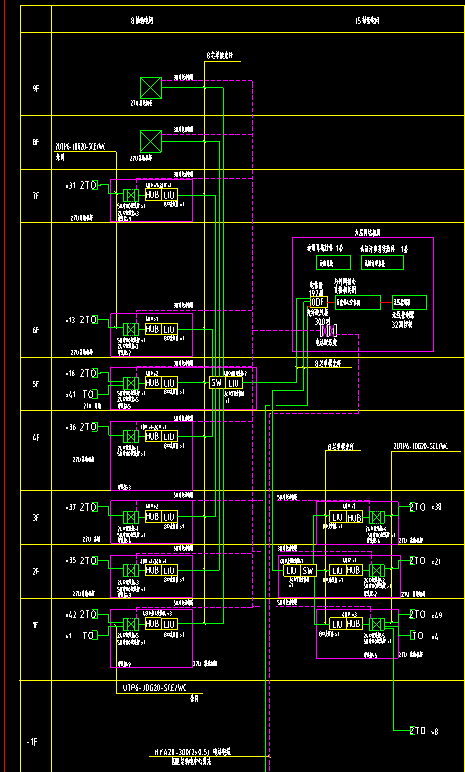Select the LIU box adjoining HUB on 5F

[x=169, y=383]
